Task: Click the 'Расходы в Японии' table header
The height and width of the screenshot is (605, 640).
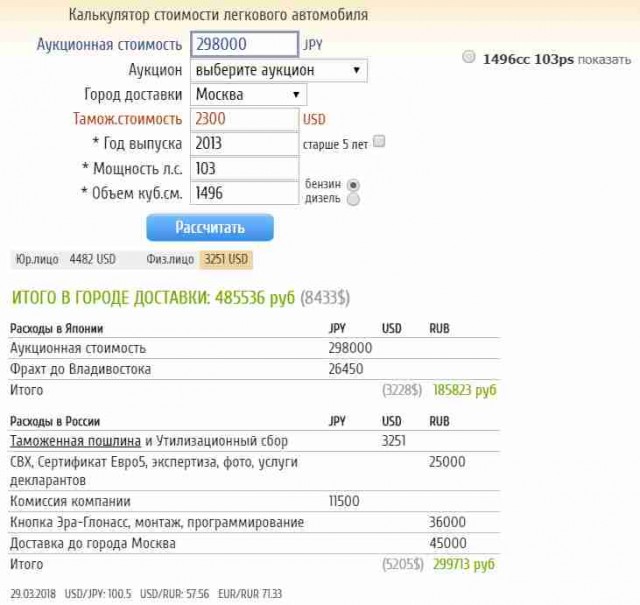Action: coord(56,328)
